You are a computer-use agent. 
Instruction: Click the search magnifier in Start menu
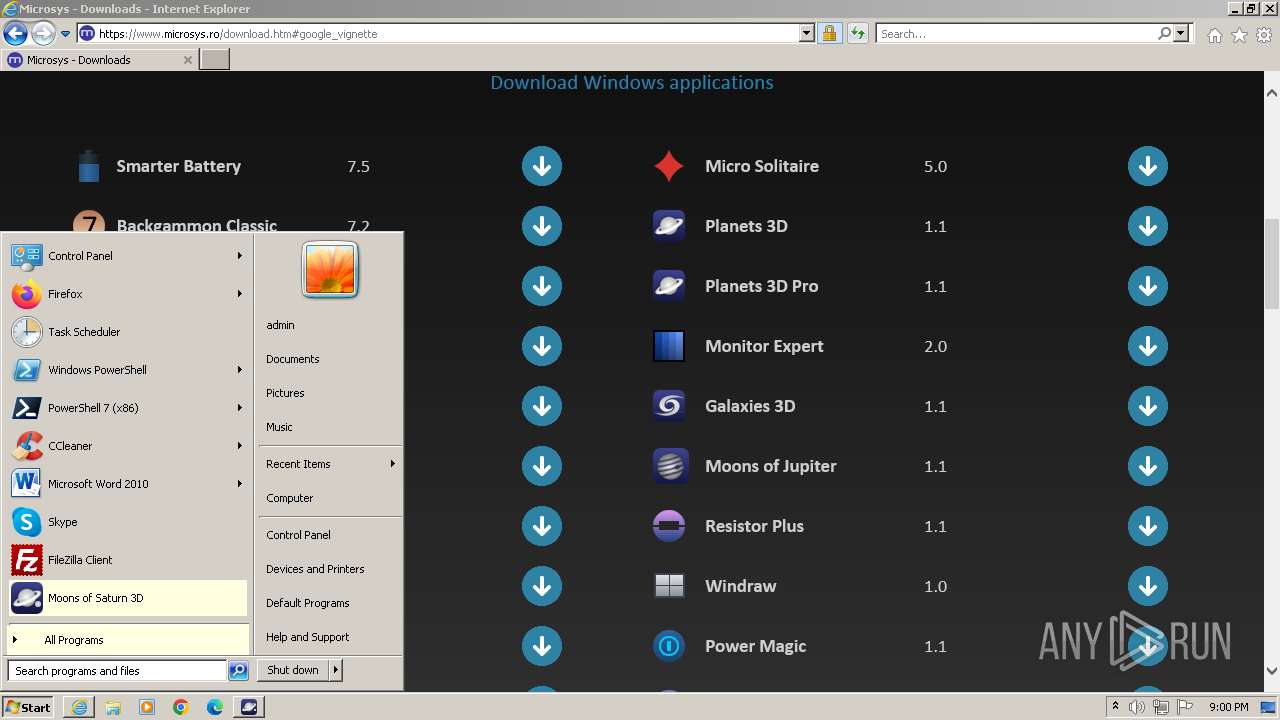pos(238,671)
